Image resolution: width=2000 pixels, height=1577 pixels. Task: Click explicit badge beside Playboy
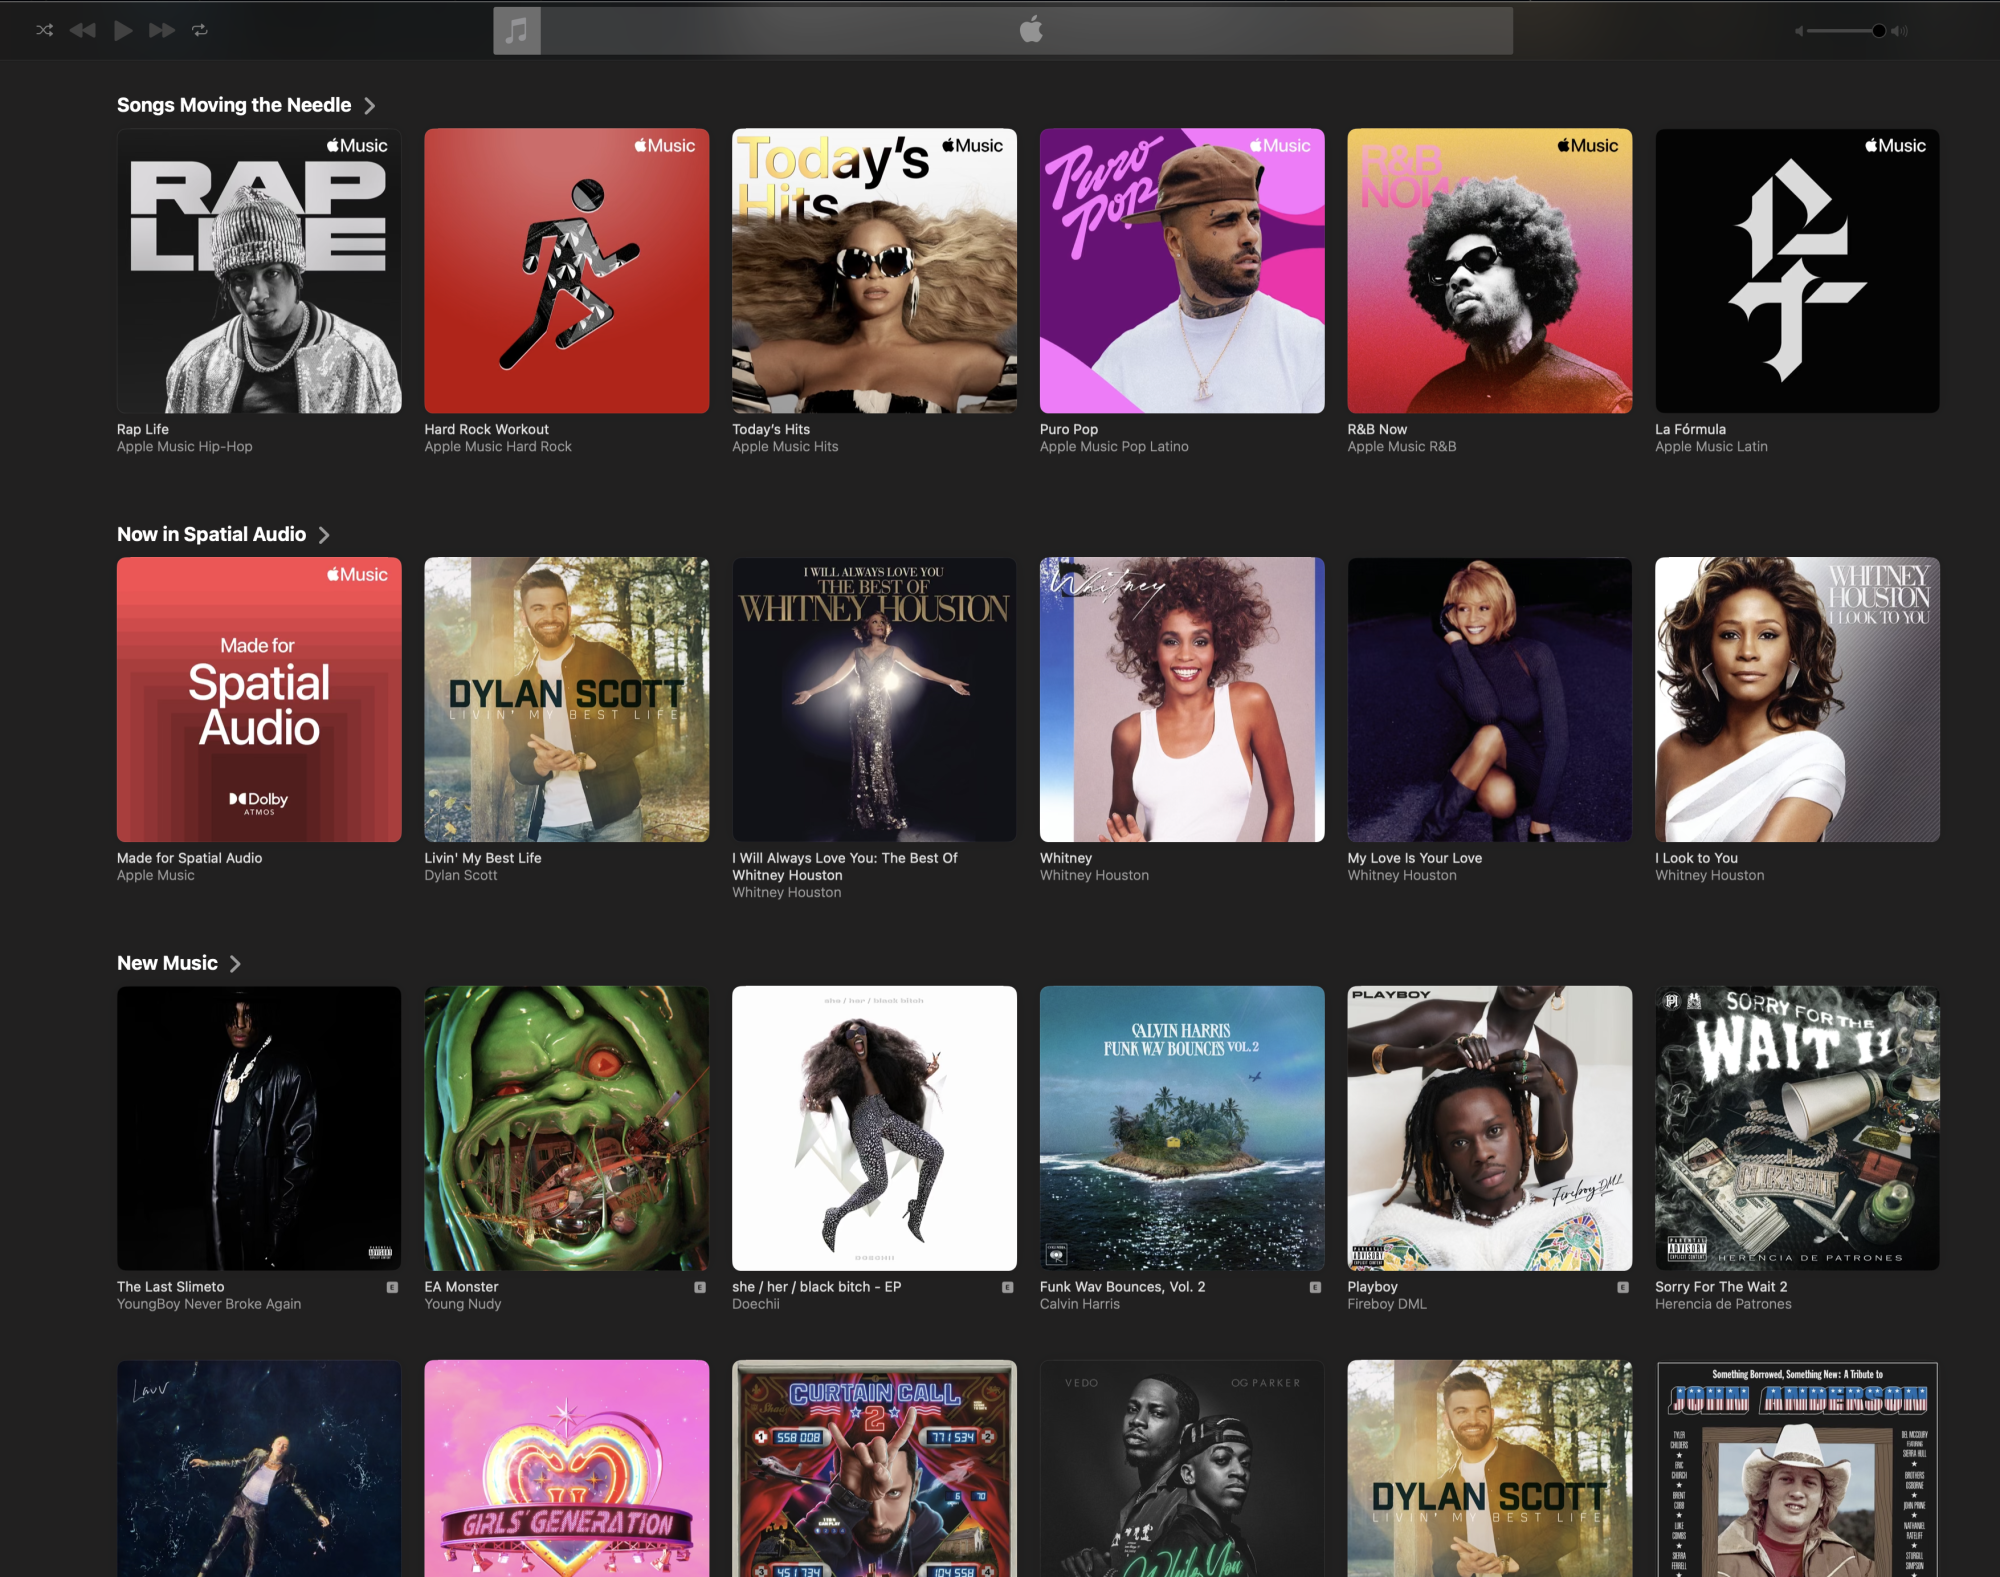coord(1623,1288)
